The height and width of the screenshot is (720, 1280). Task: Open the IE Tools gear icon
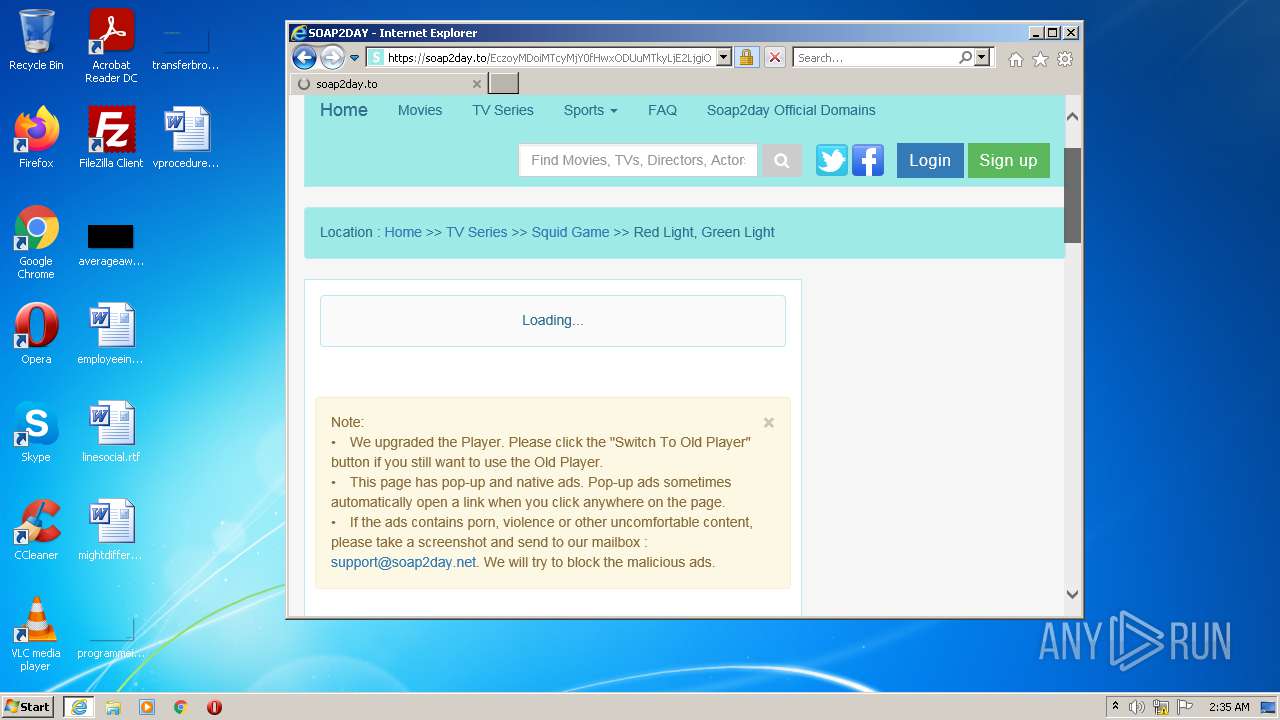point(1065,59)
